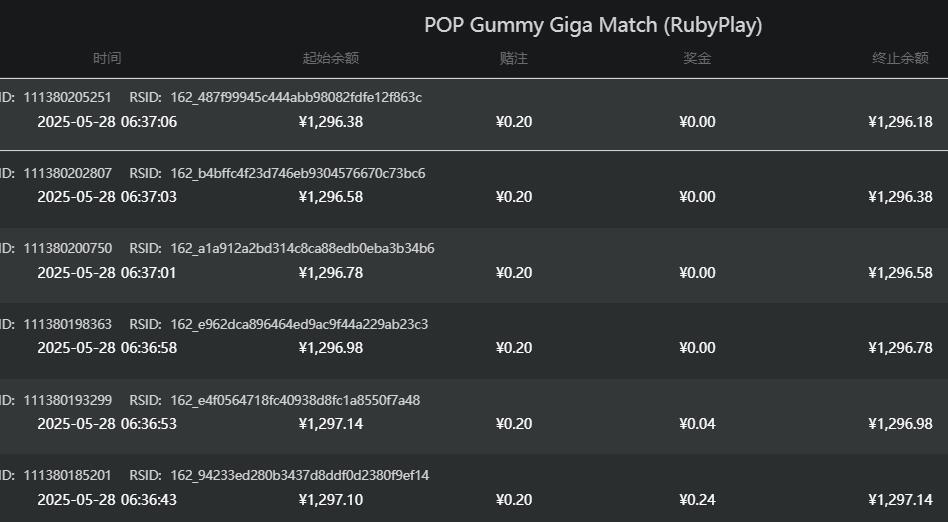Select the record timestamped 06:36:43
The height and width of the screenshot is (522, 948).
(x=107, y=500)
